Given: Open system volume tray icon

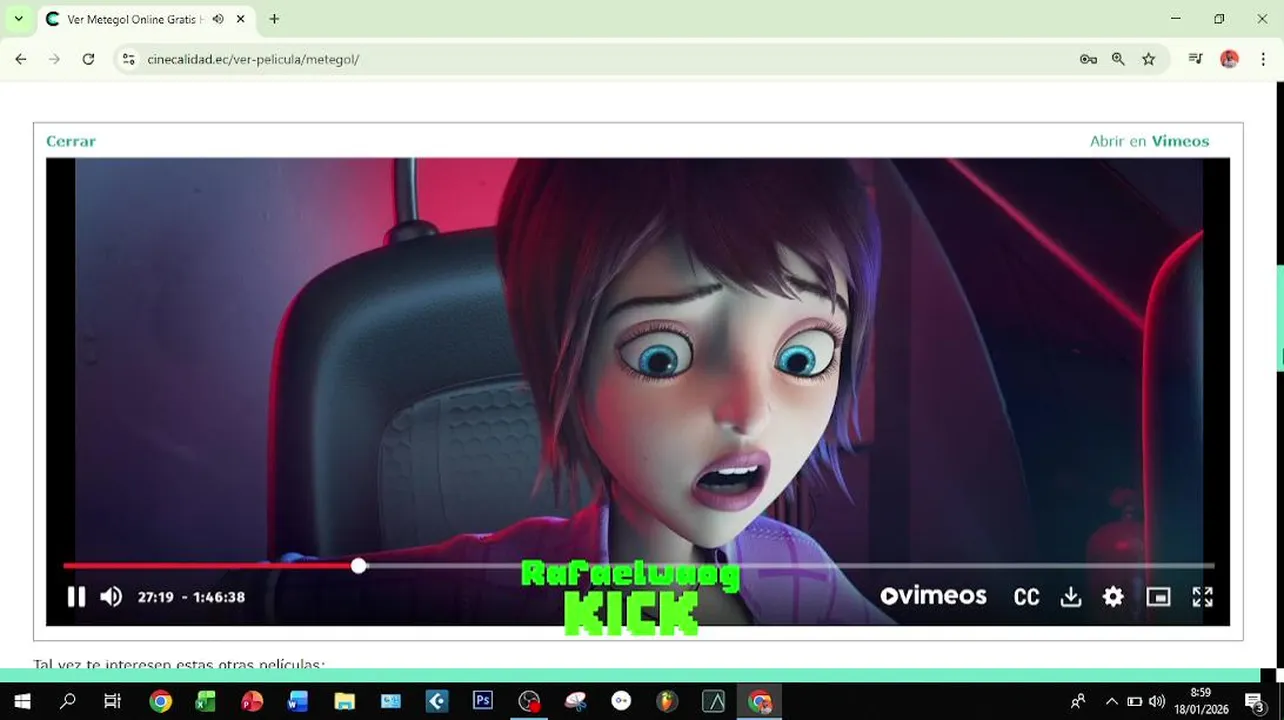Looking at the screenshot, I should tap(1157, 702).
